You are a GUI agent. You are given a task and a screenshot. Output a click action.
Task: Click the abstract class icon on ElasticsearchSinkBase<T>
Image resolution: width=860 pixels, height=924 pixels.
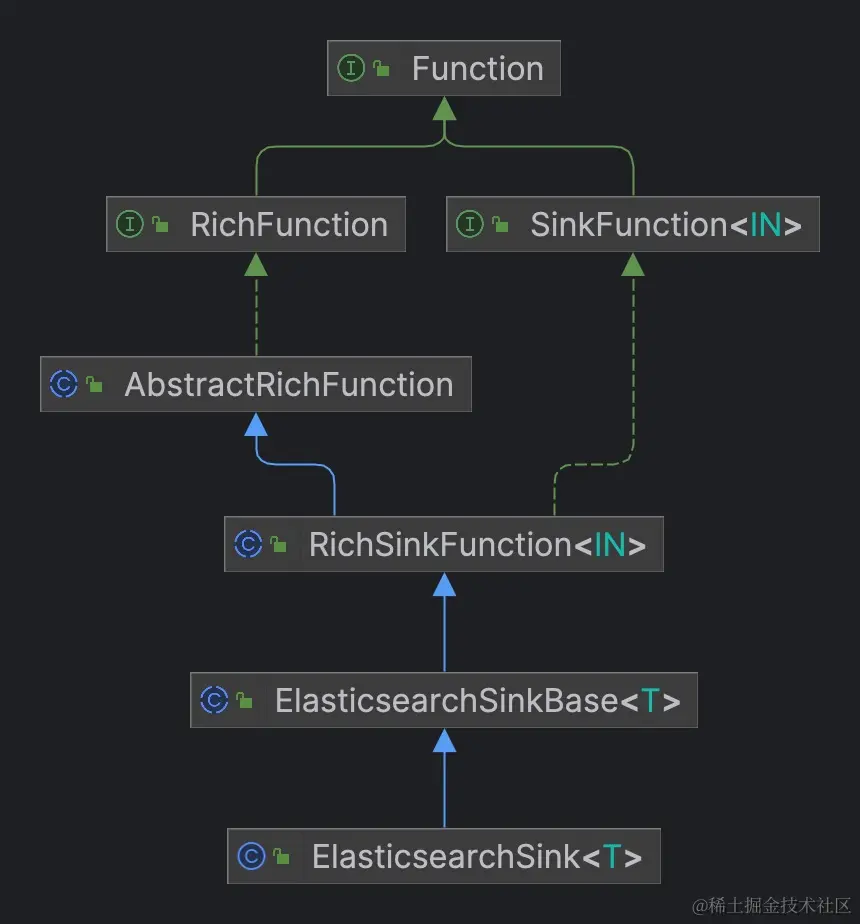pyautogui.click(x=214, y=700)
